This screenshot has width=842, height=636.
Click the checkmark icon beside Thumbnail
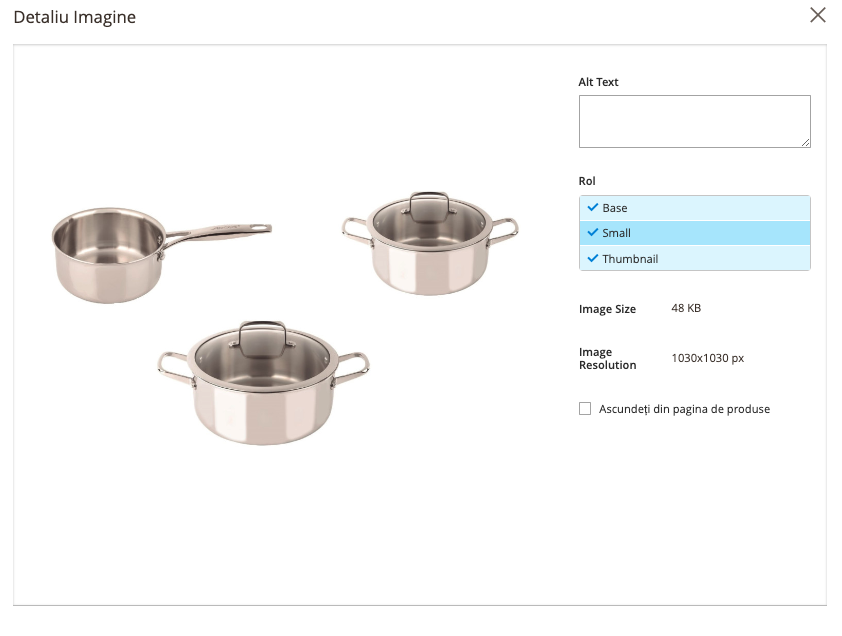592,258
